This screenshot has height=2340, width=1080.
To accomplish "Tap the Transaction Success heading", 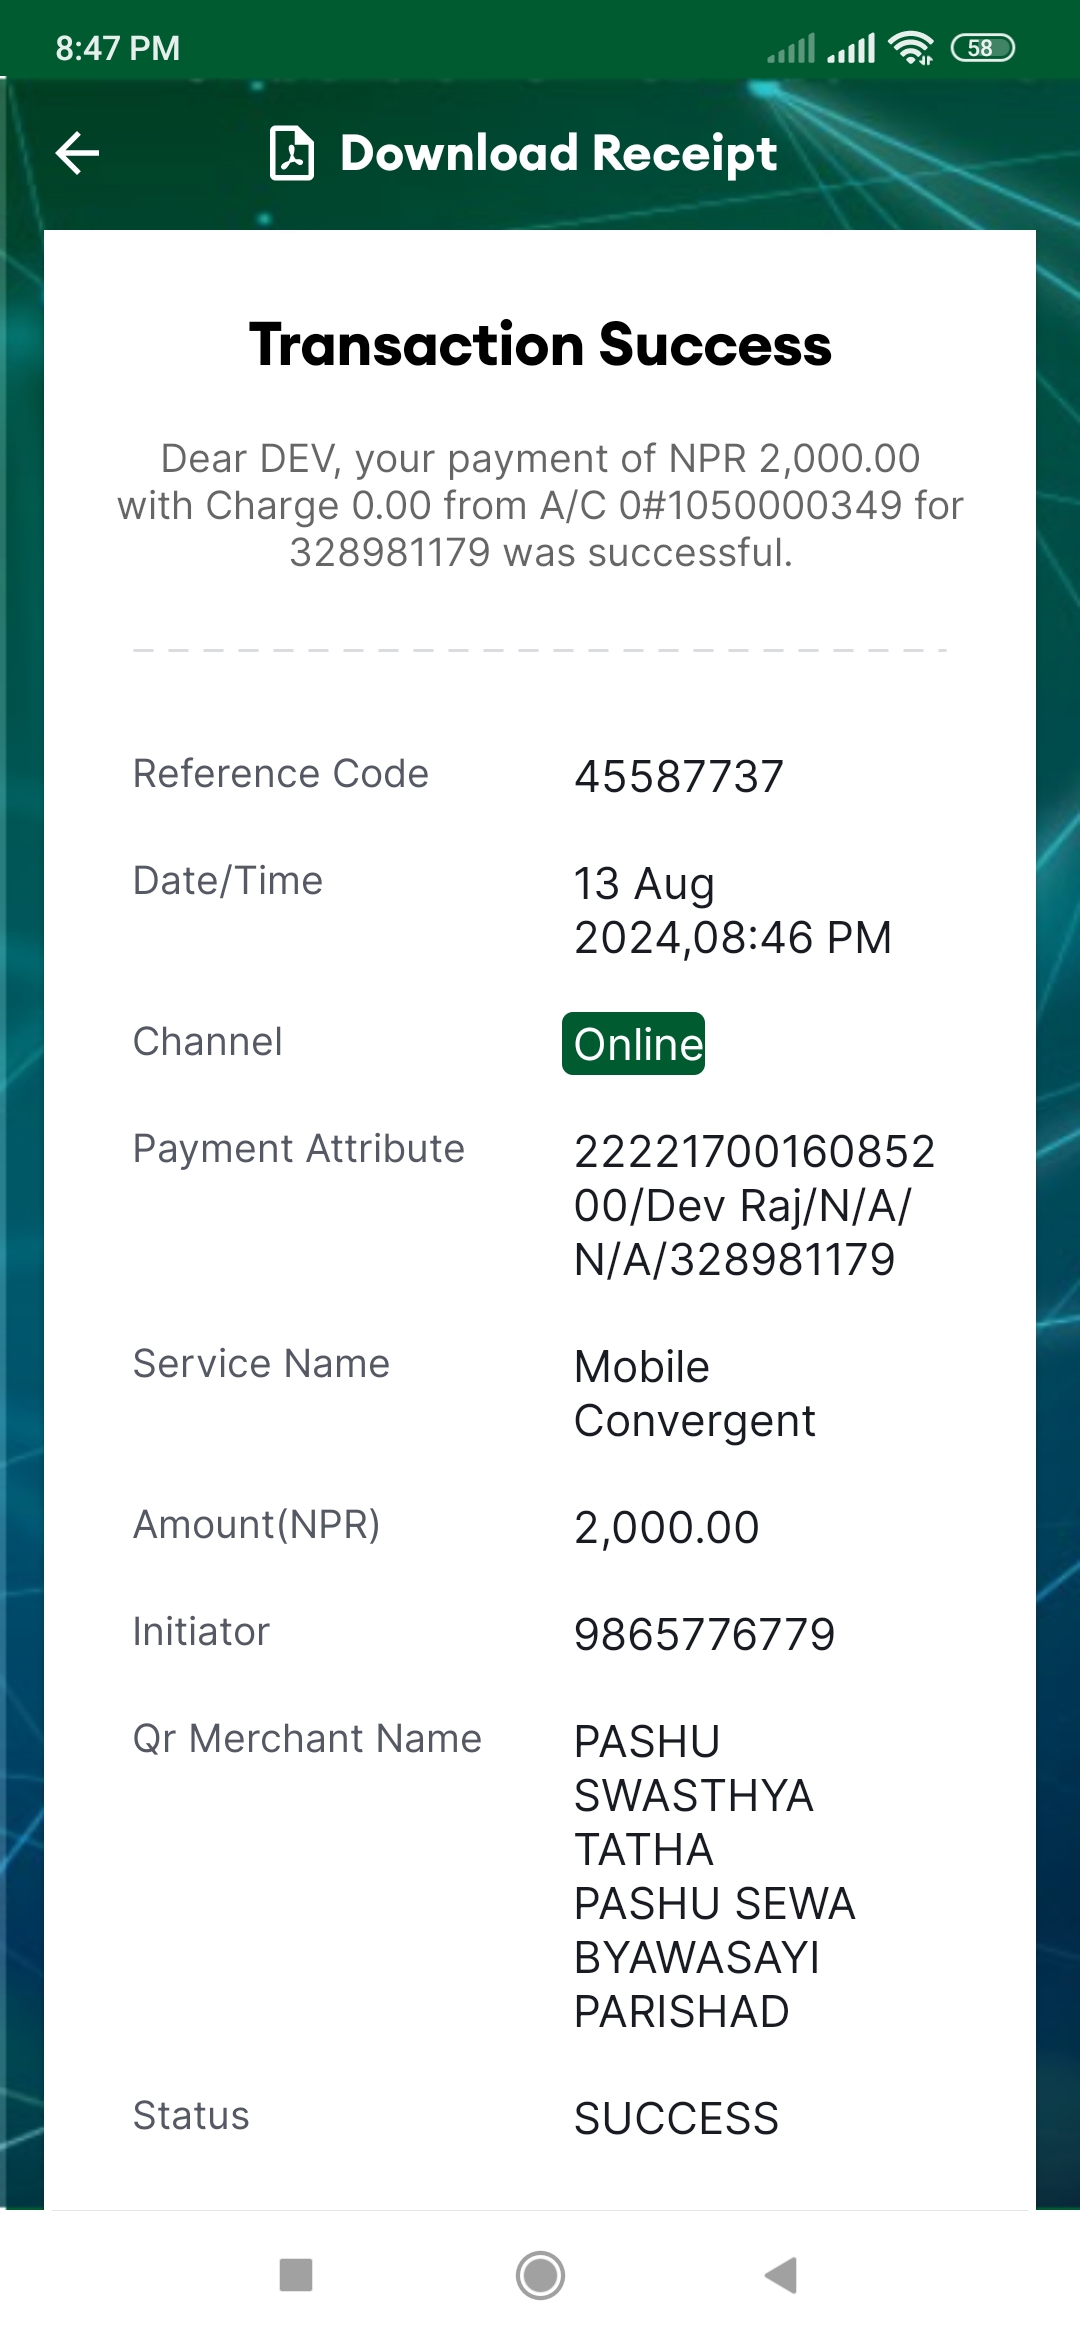I will pos(540,345).
